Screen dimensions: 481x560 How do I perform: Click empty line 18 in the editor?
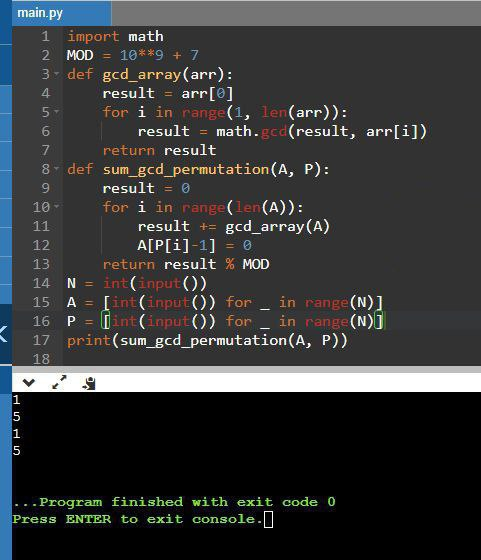coord(271,358)
